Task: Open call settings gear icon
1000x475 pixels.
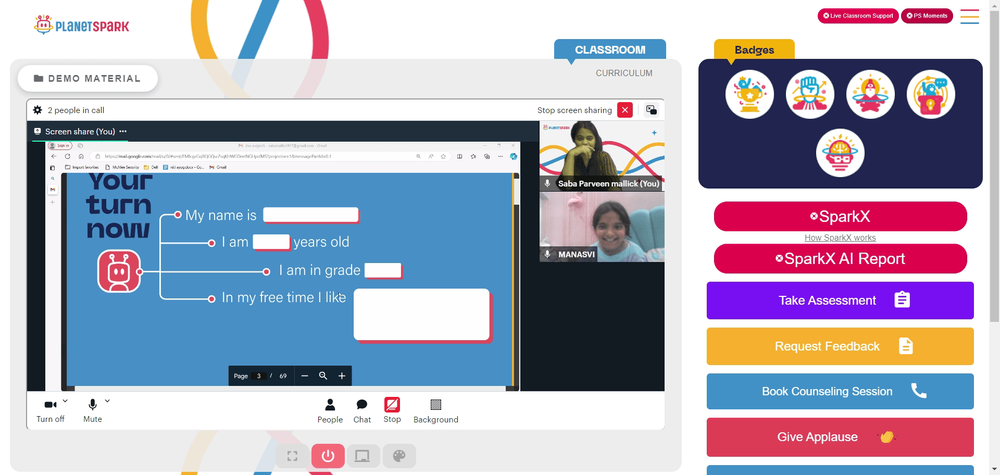Action: (x=38, y=110)
